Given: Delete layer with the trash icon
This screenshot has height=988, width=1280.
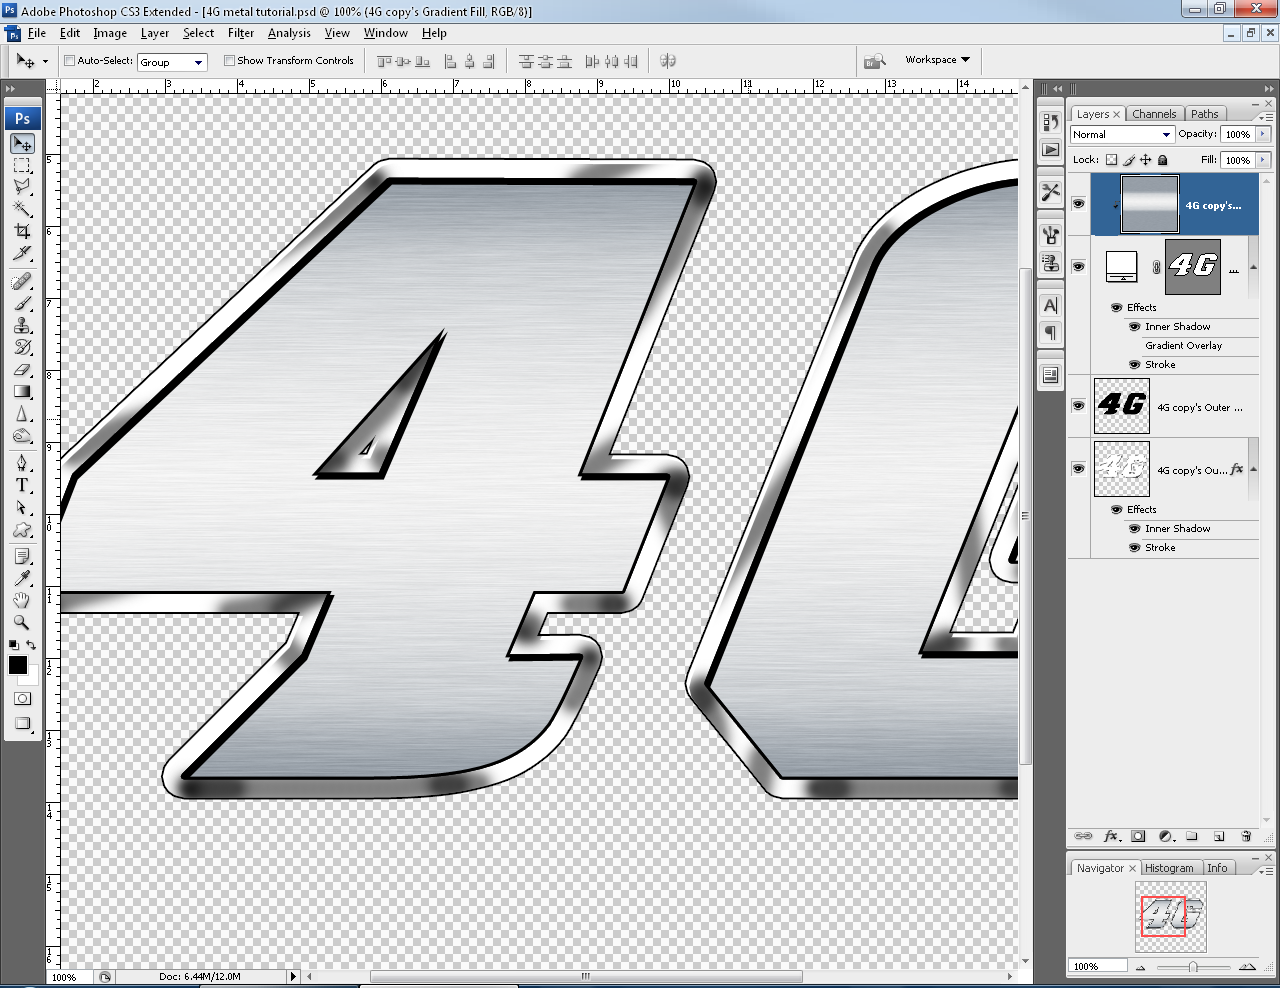Looking at the screenshot, I should pos(1246,836).
